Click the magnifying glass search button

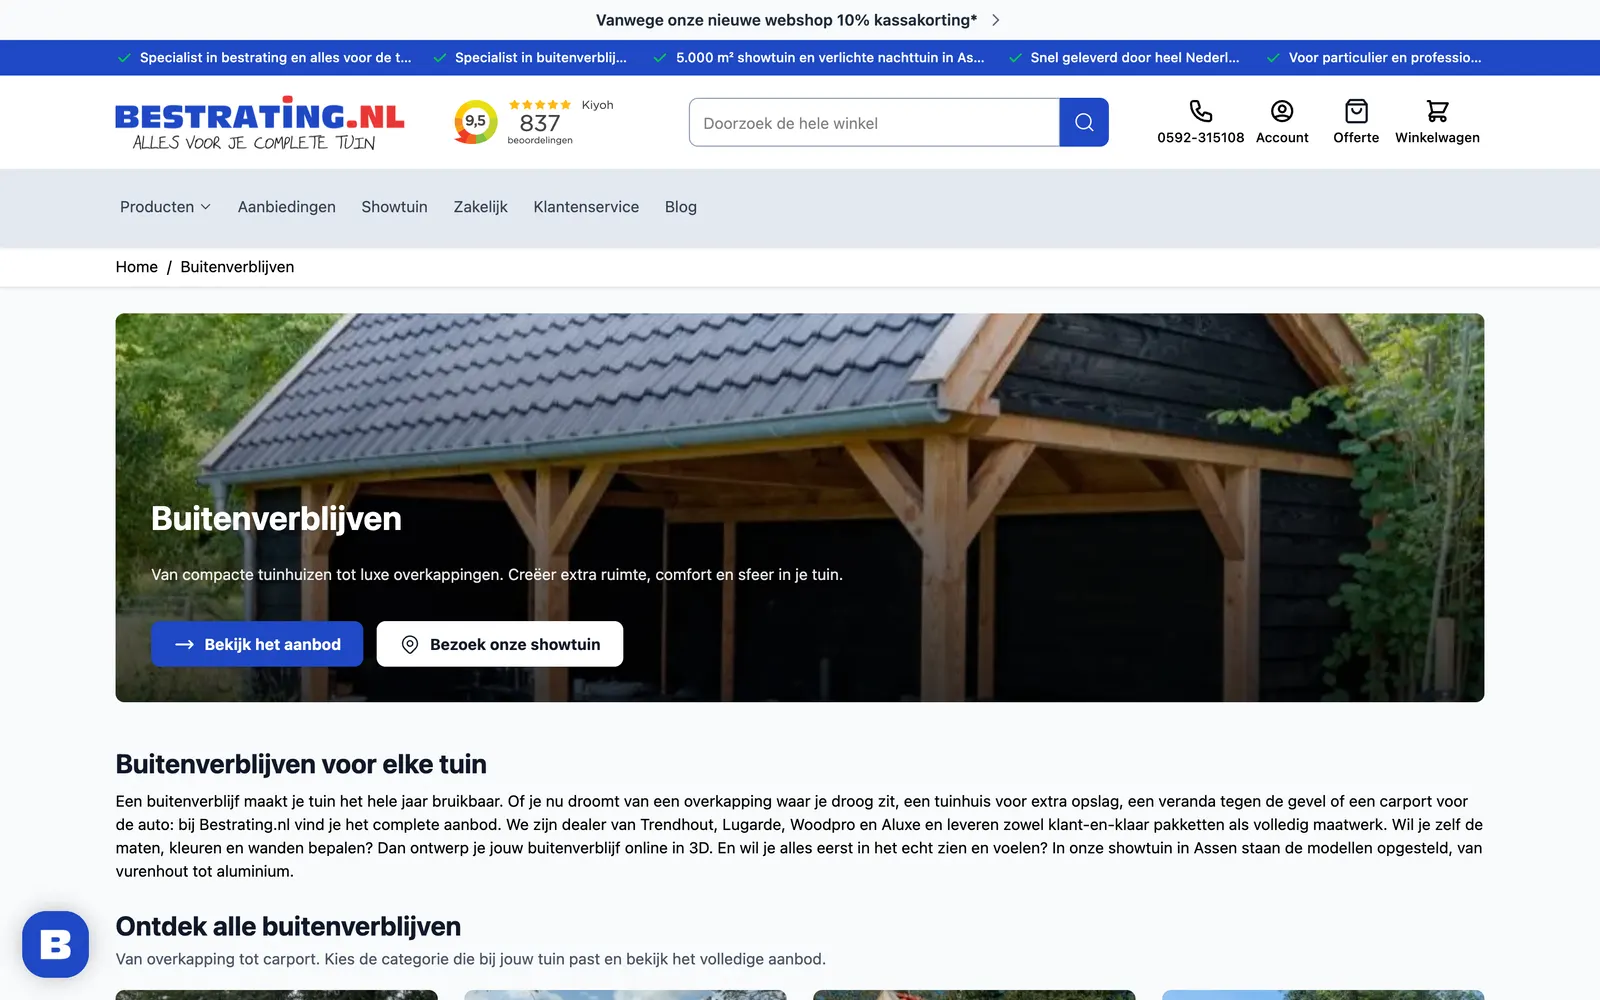pyautogui.click(x=1084, y=122)
